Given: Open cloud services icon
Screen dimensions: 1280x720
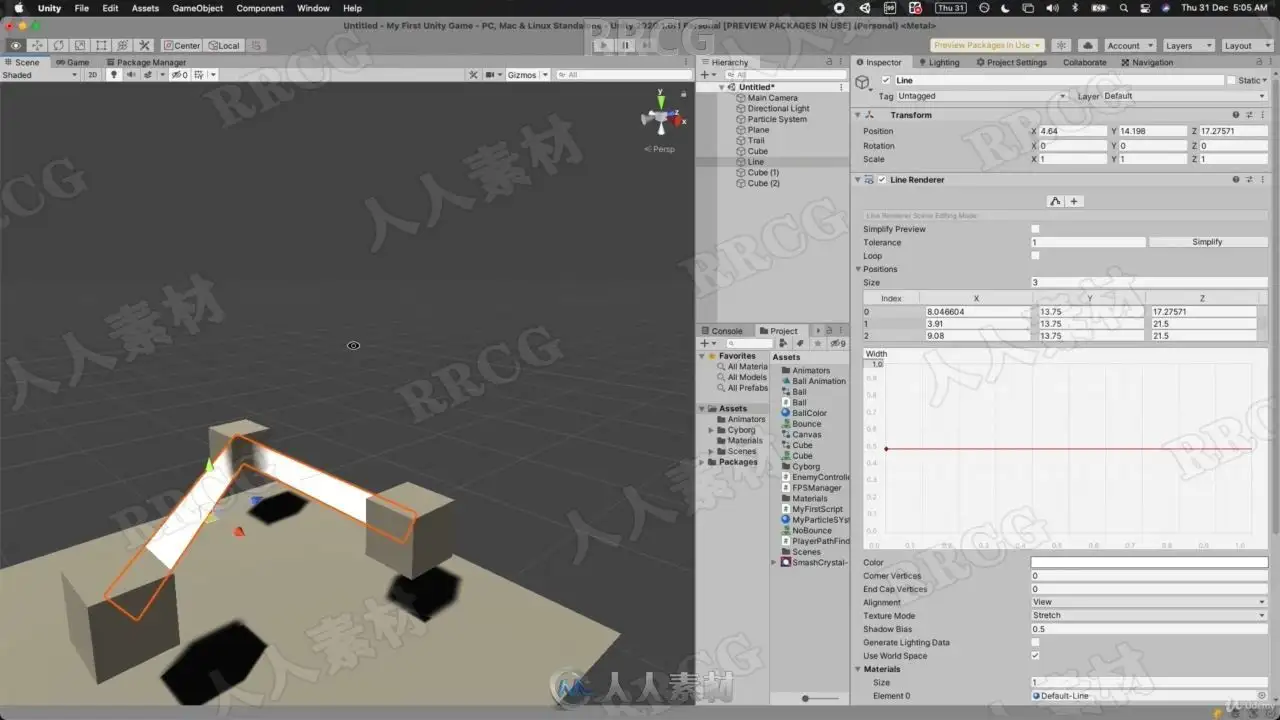Looking at the screenshot, I should (1088, 45).
